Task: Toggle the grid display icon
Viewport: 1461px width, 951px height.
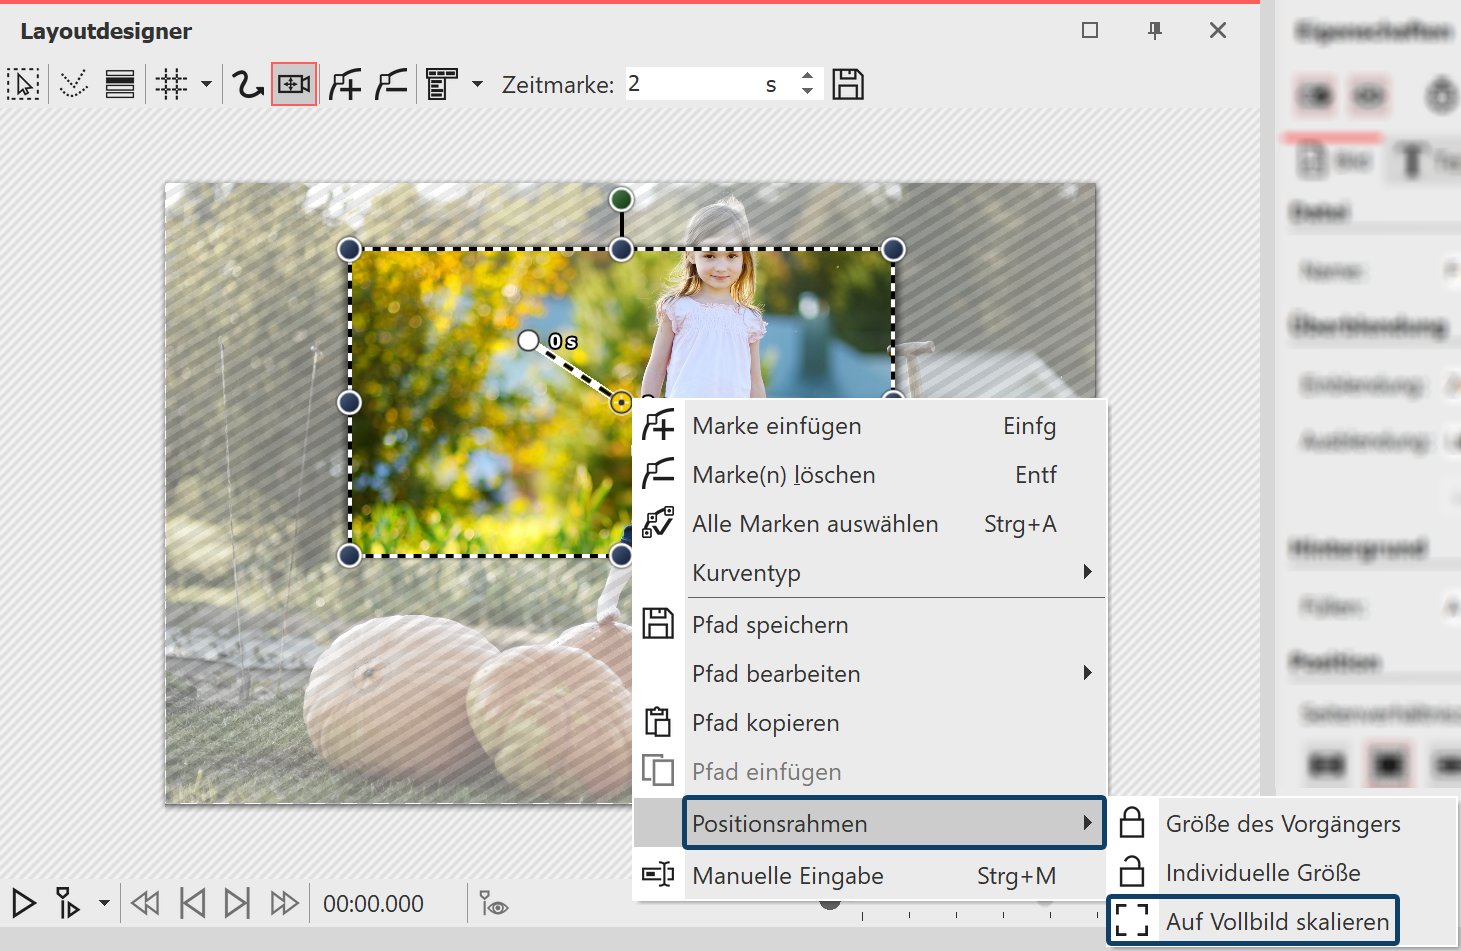Action: 171,85
